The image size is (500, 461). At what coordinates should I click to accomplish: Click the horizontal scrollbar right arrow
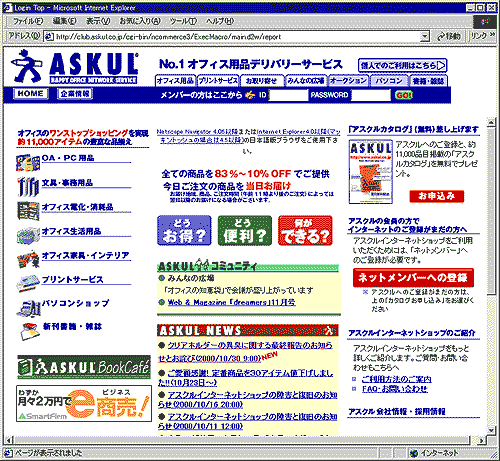(x=481, y=440)
